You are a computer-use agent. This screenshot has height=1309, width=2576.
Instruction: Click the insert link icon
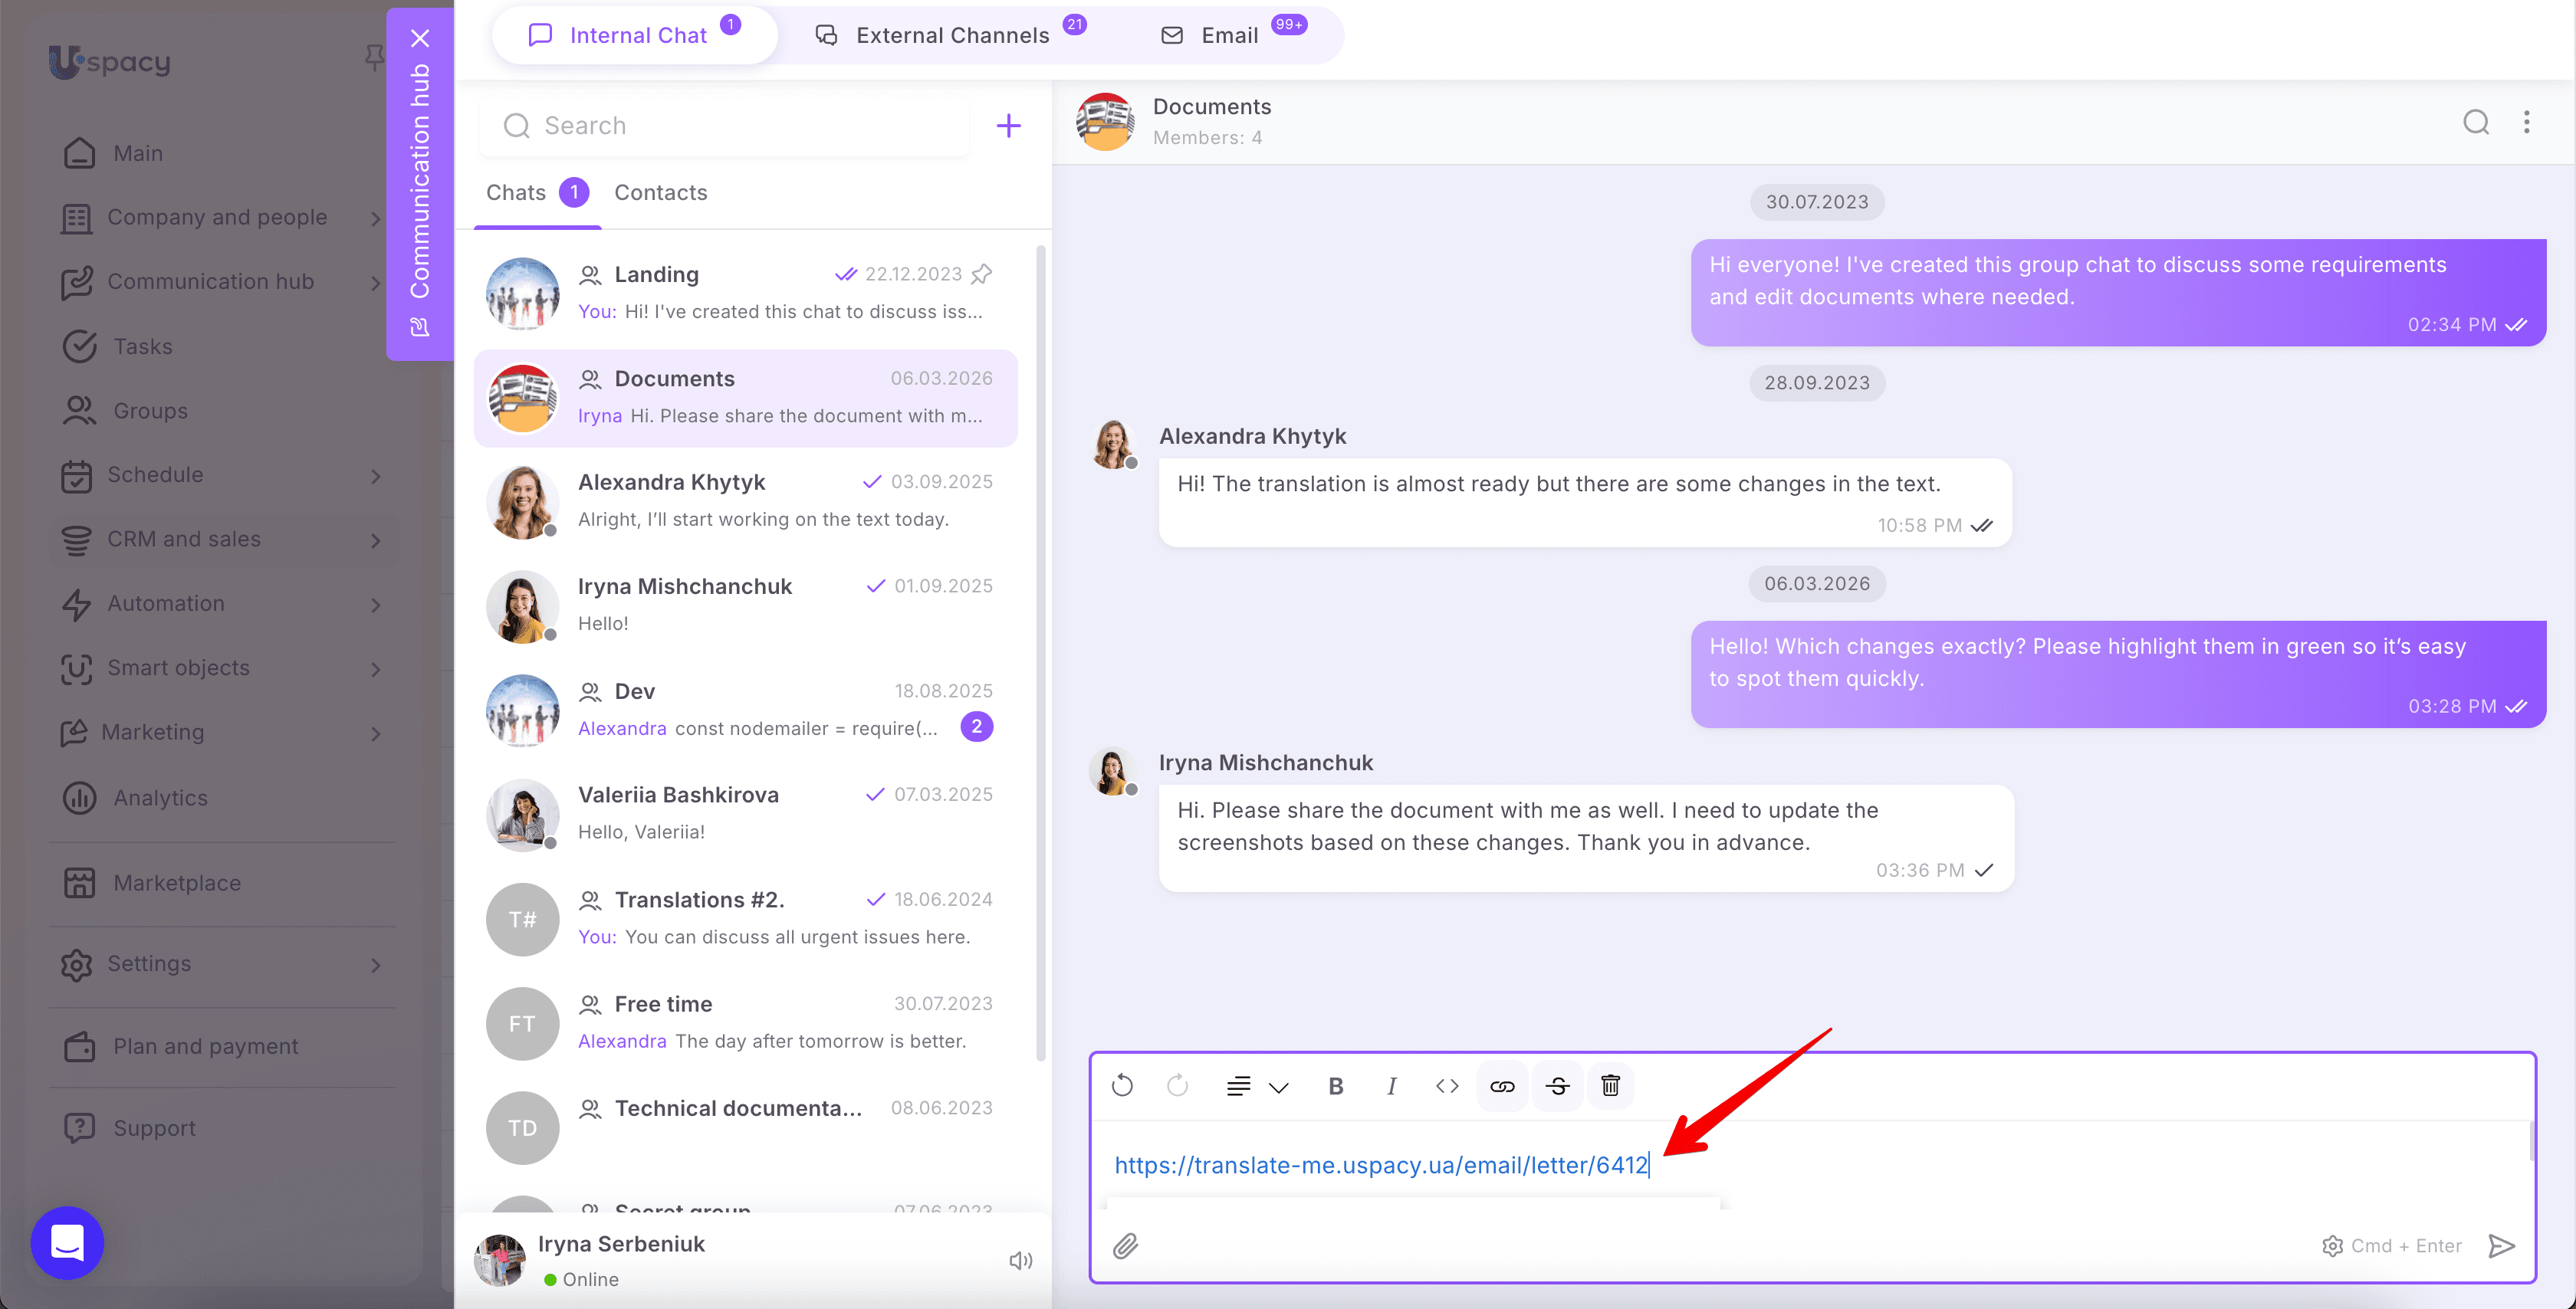[x=1502, y=1086]
